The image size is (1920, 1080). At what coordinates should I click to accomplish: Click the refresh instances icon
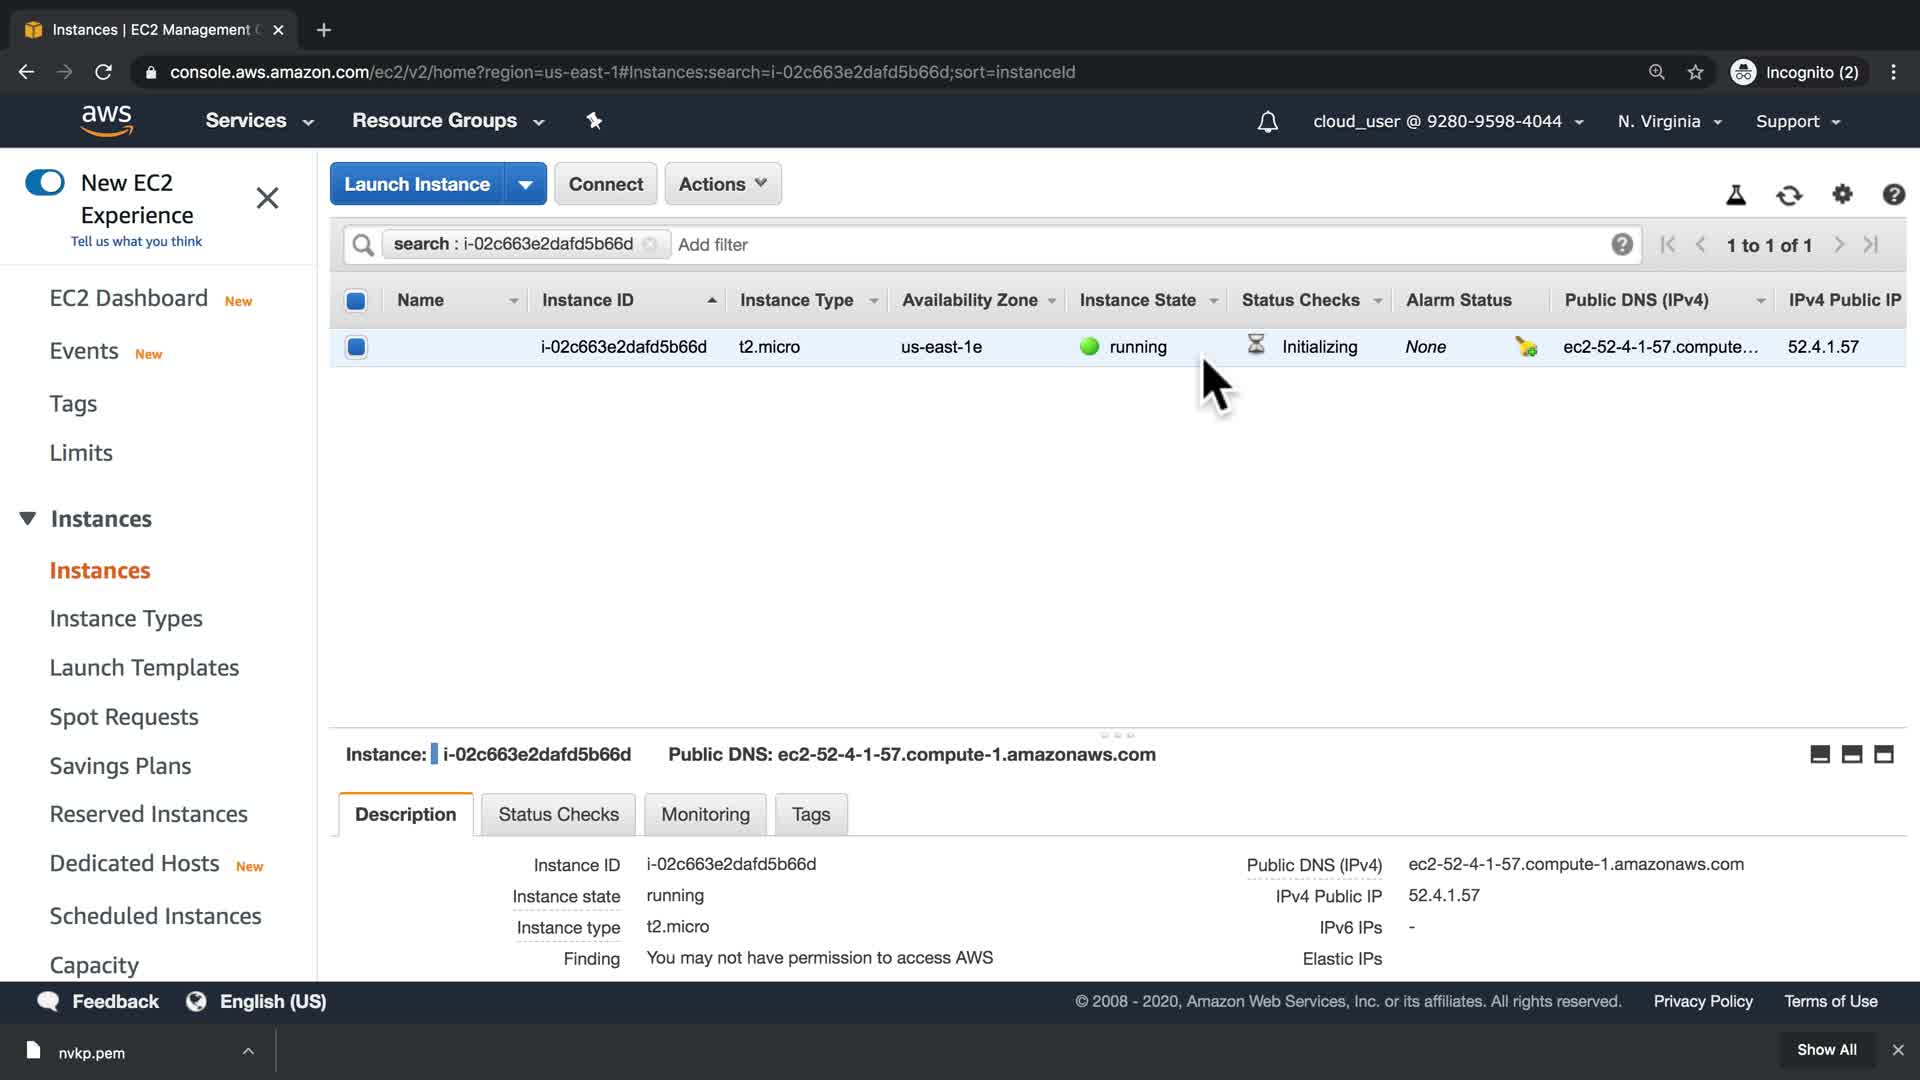pyautogui.click(x=1789, y=195)
